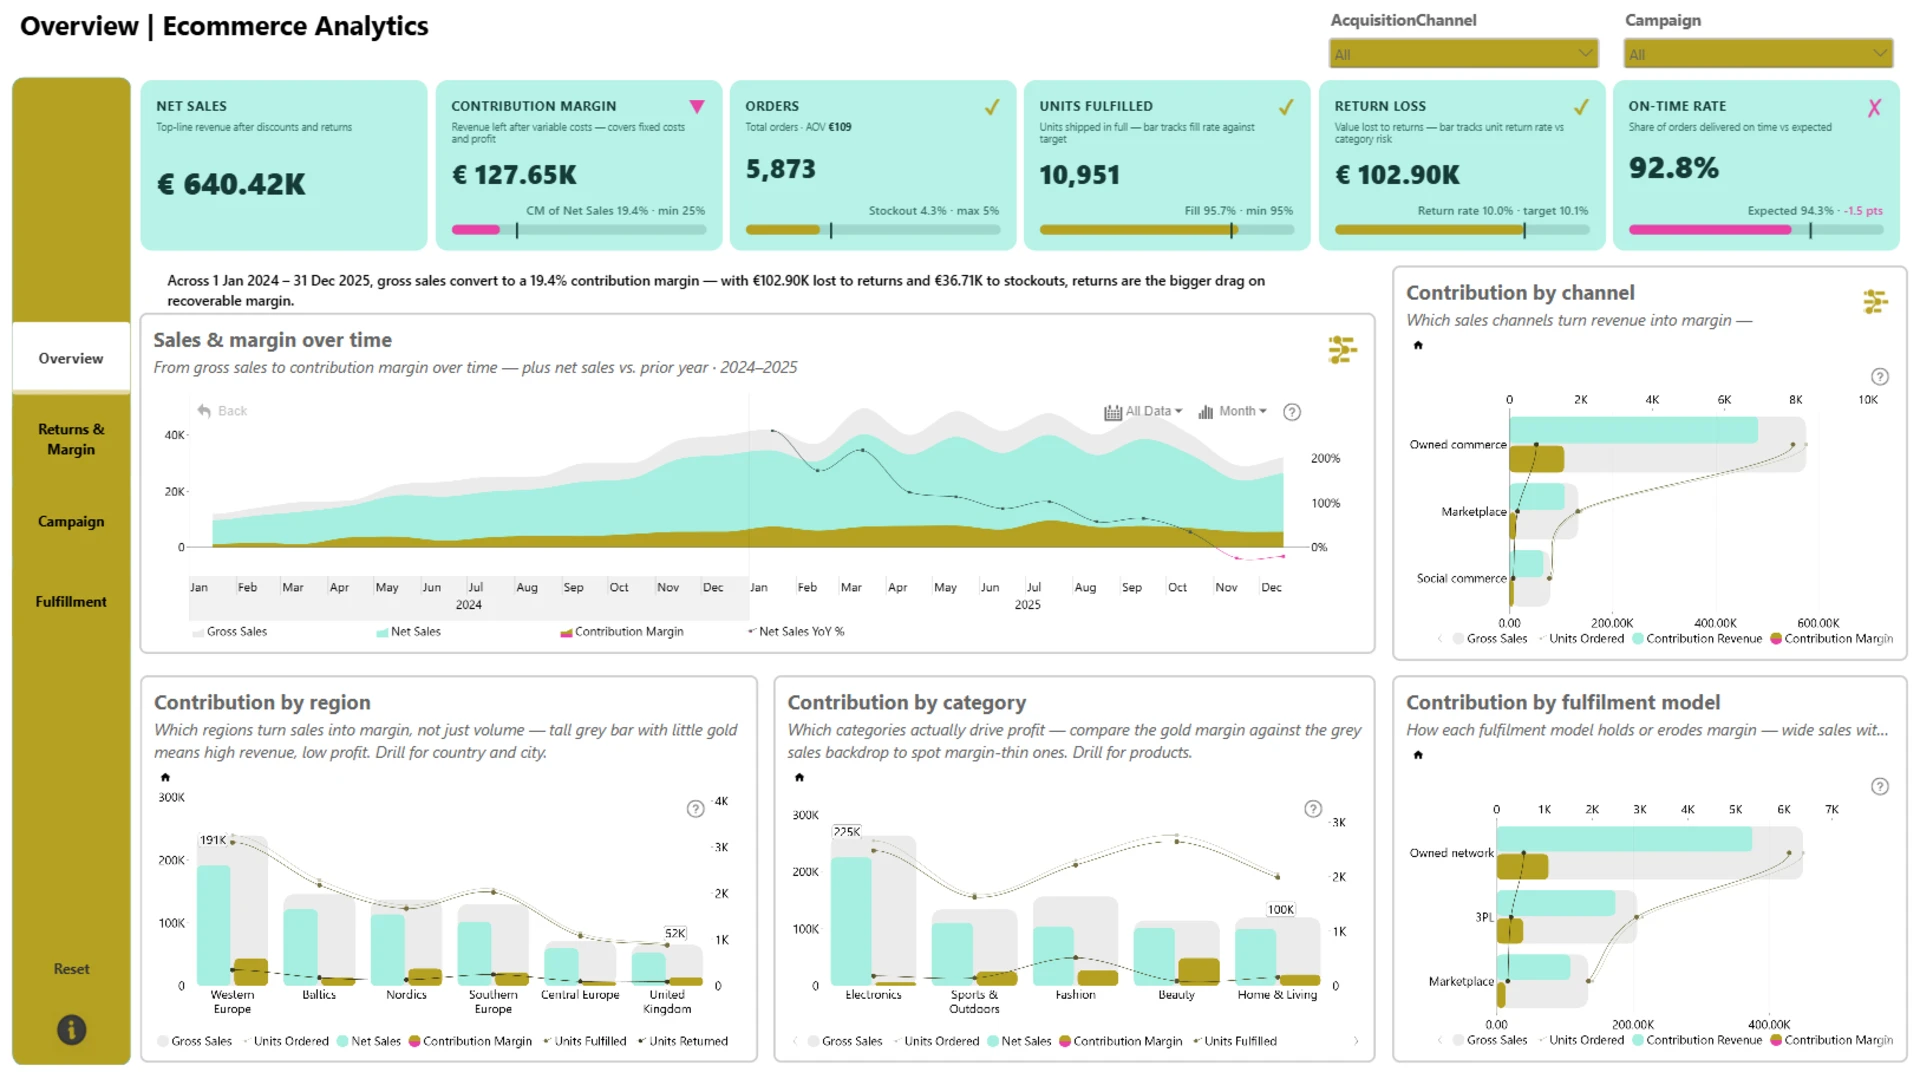Previous legend arrow in fulfilment model chart
This screenshot has width=1920, height=1080.
1440,1040
